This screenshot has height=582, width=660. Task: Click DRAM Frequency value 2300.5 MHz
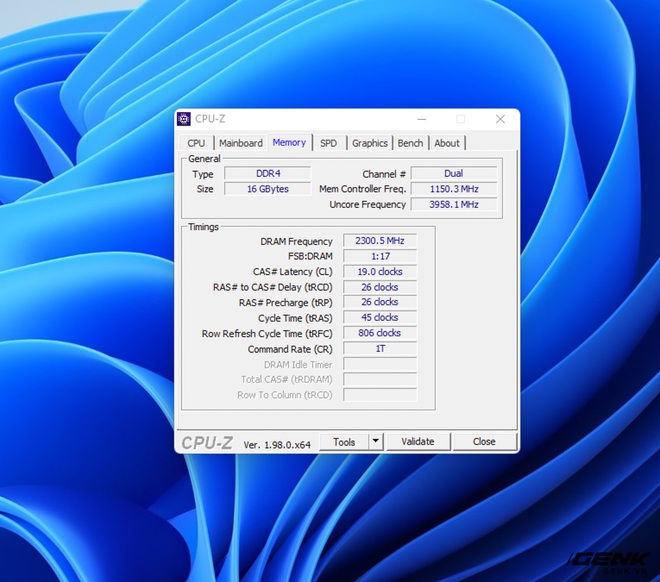[x=380, y=241]
